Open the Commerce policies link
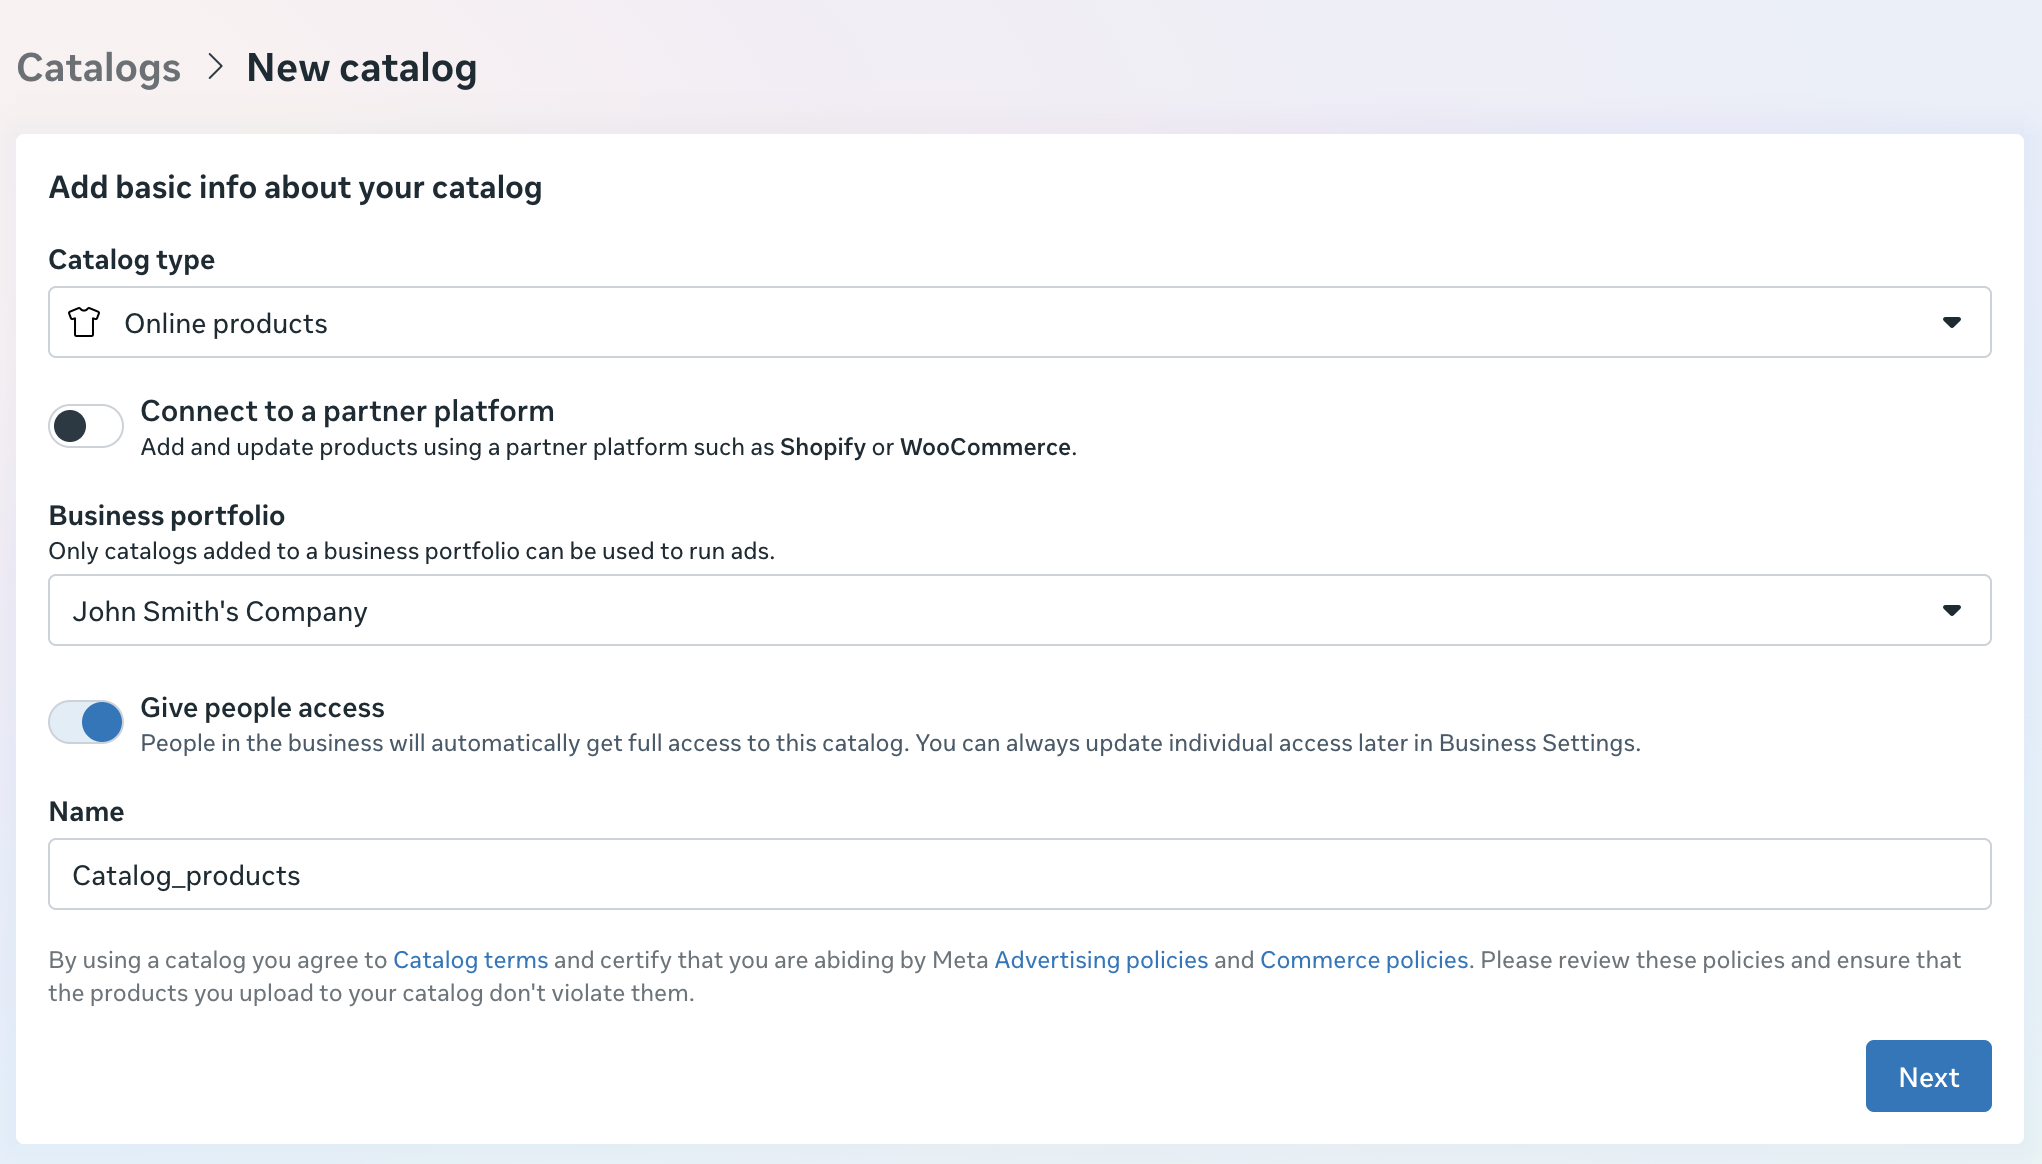The image size is (2042, 1164). point(1364,960)
